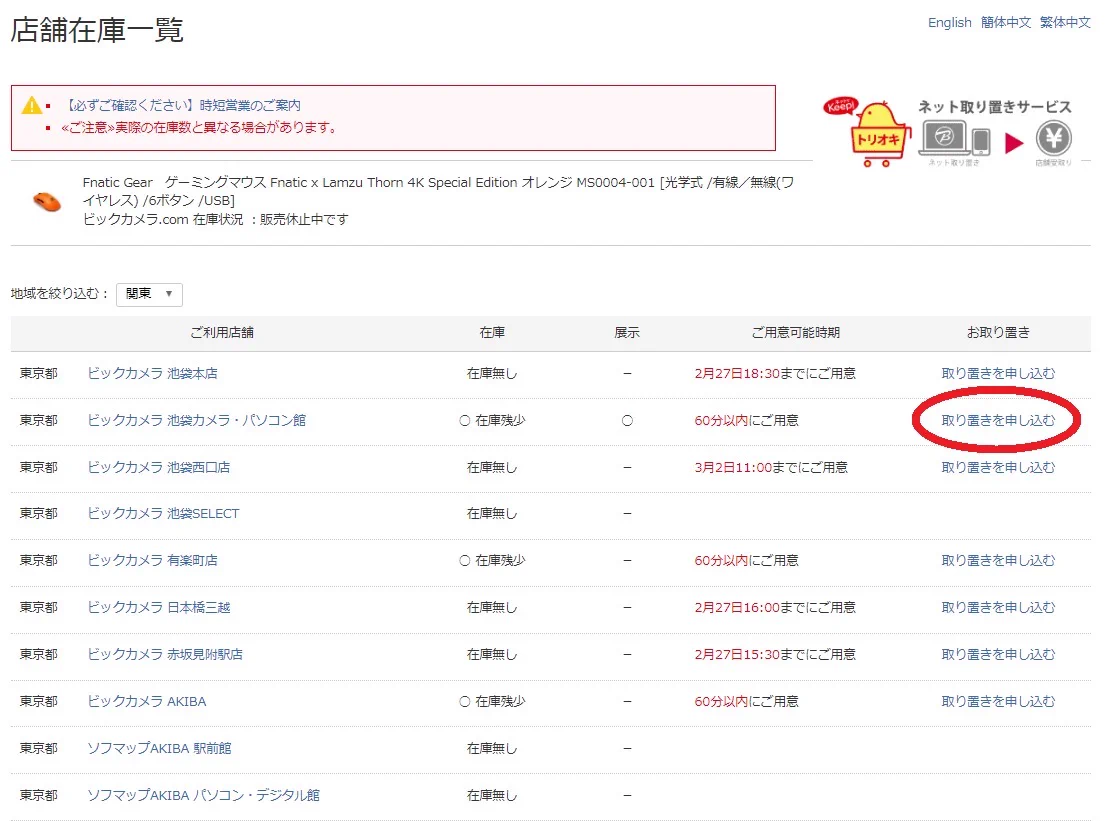1119x821 pixels.
Task: Open ビックカメラ 池袋カメラ・パソコン館 store link
Action: (x=196, y=420)
